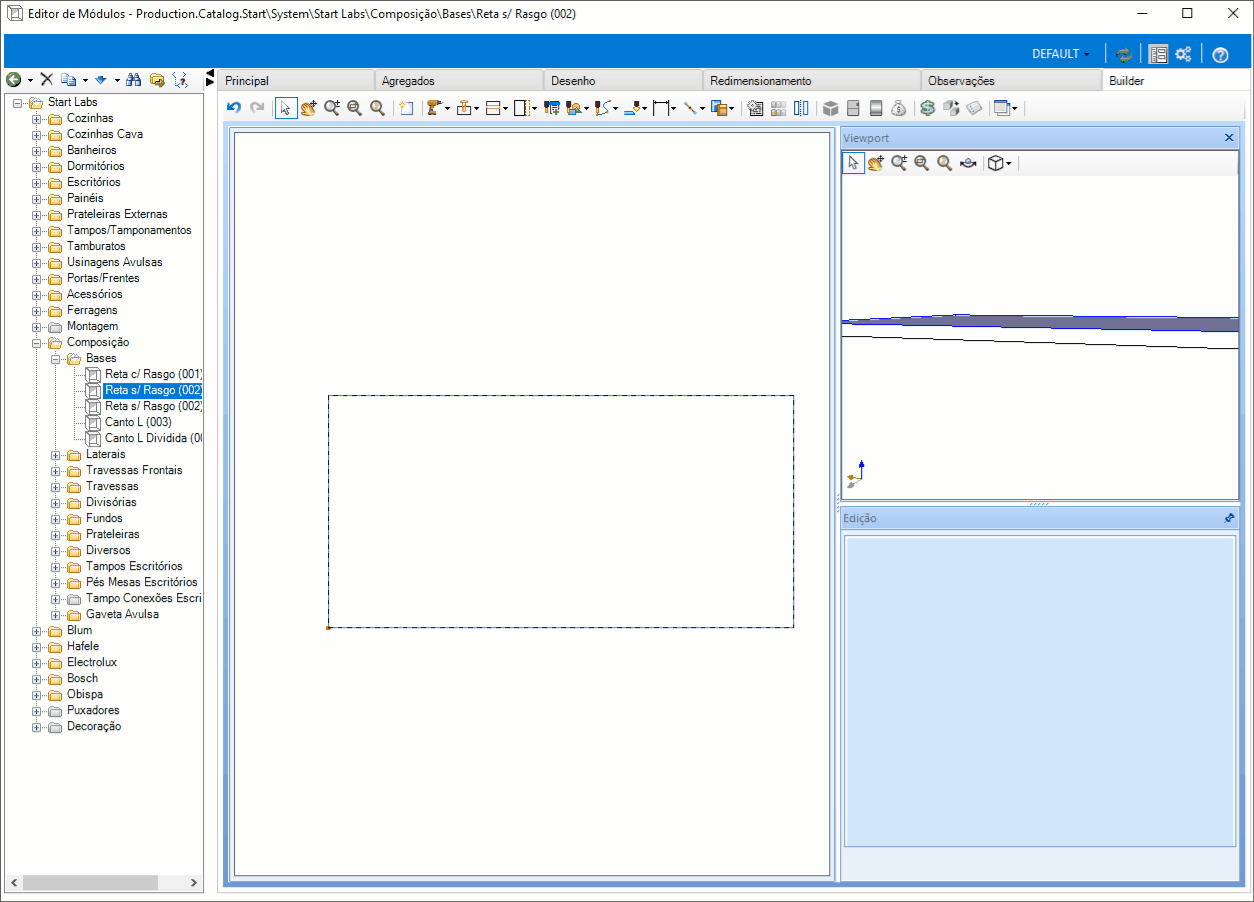Select the Dormitórios folder

(x=96, y=166)
